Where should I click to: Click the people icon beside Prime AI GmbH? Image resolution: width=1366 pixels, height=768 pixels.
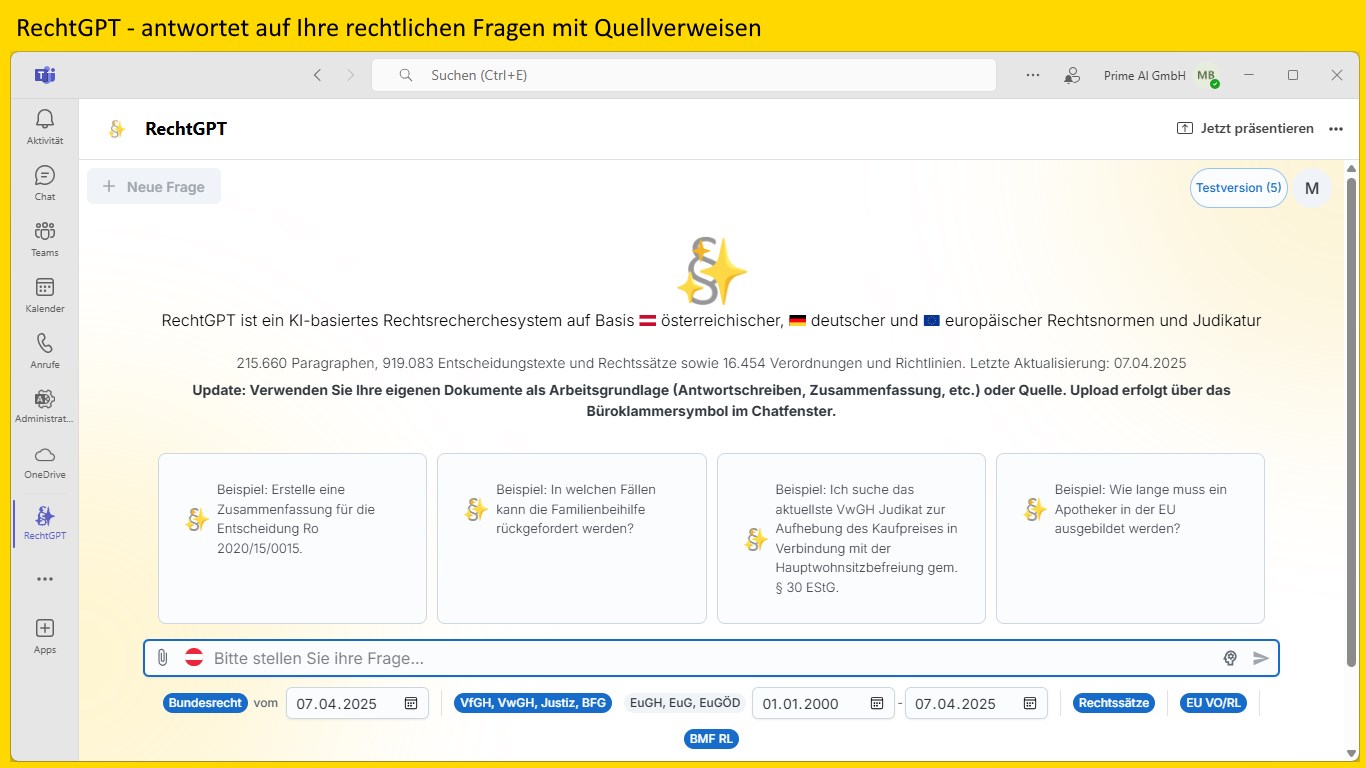[1072, 75]
